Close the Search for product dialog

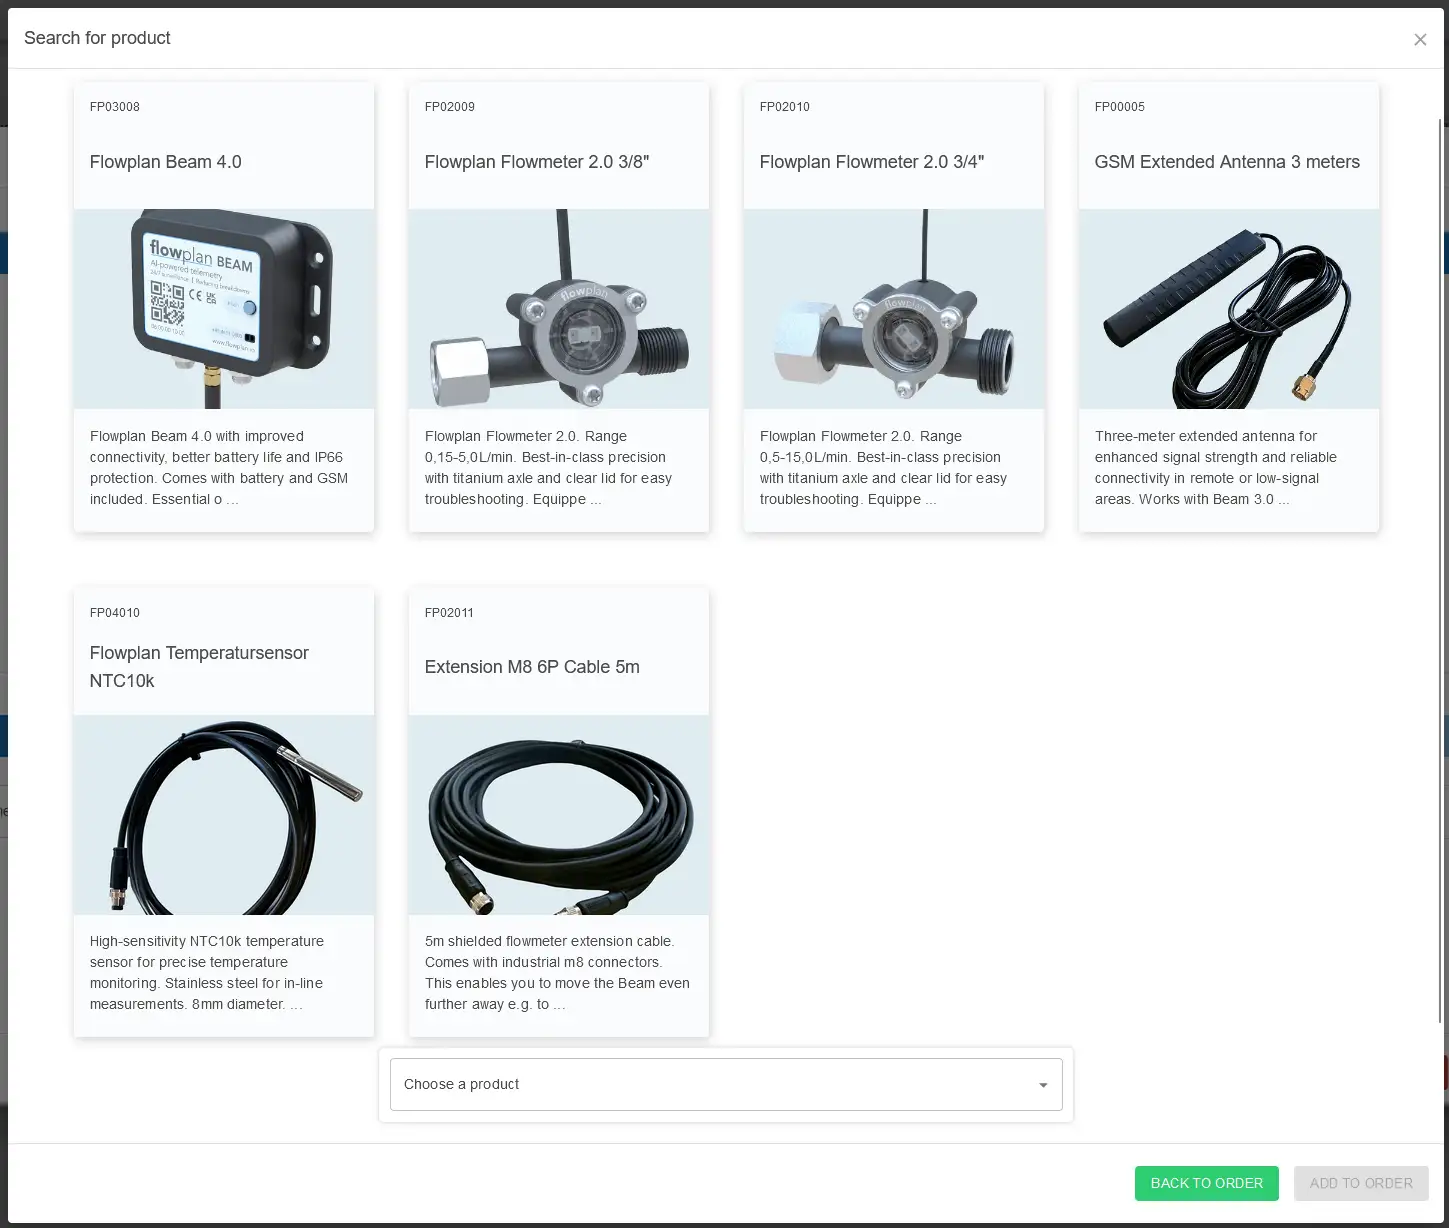pyautogui.click(x=1420, y=39)
